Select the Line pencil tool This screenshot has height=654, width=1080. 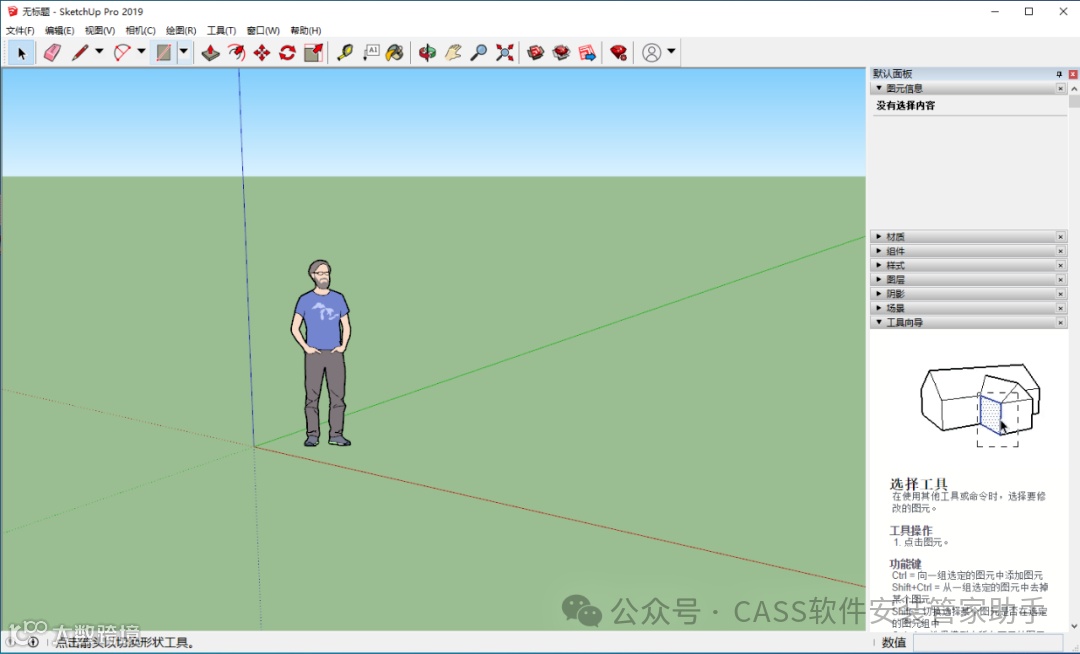(x=80, y=52)
